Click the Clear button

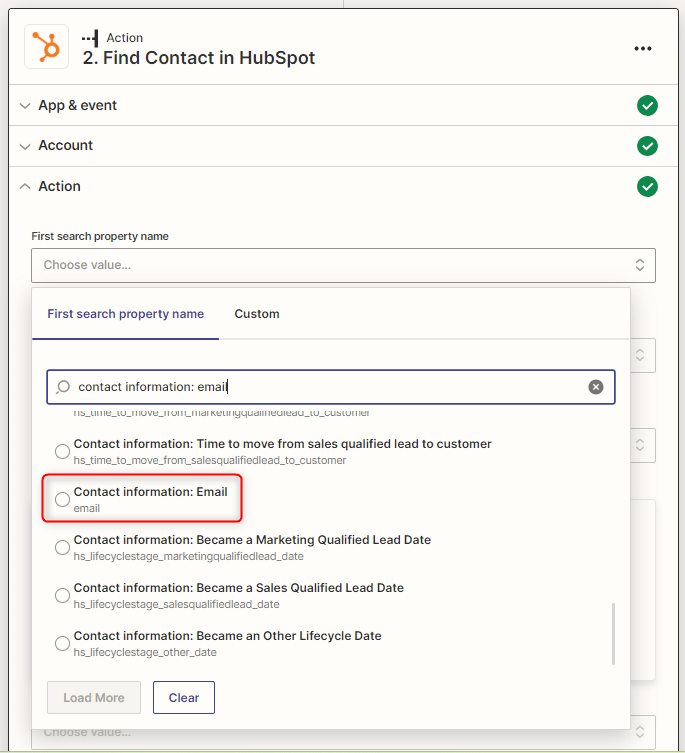click(x=183, y=697)
